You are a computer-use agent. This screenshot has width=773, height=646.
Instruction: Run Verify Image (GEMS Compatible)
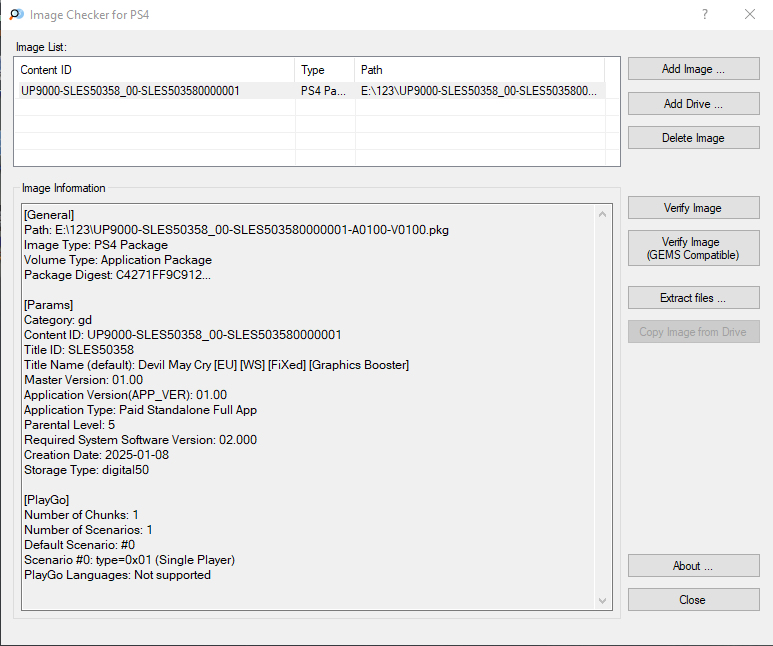click(693, 248)
